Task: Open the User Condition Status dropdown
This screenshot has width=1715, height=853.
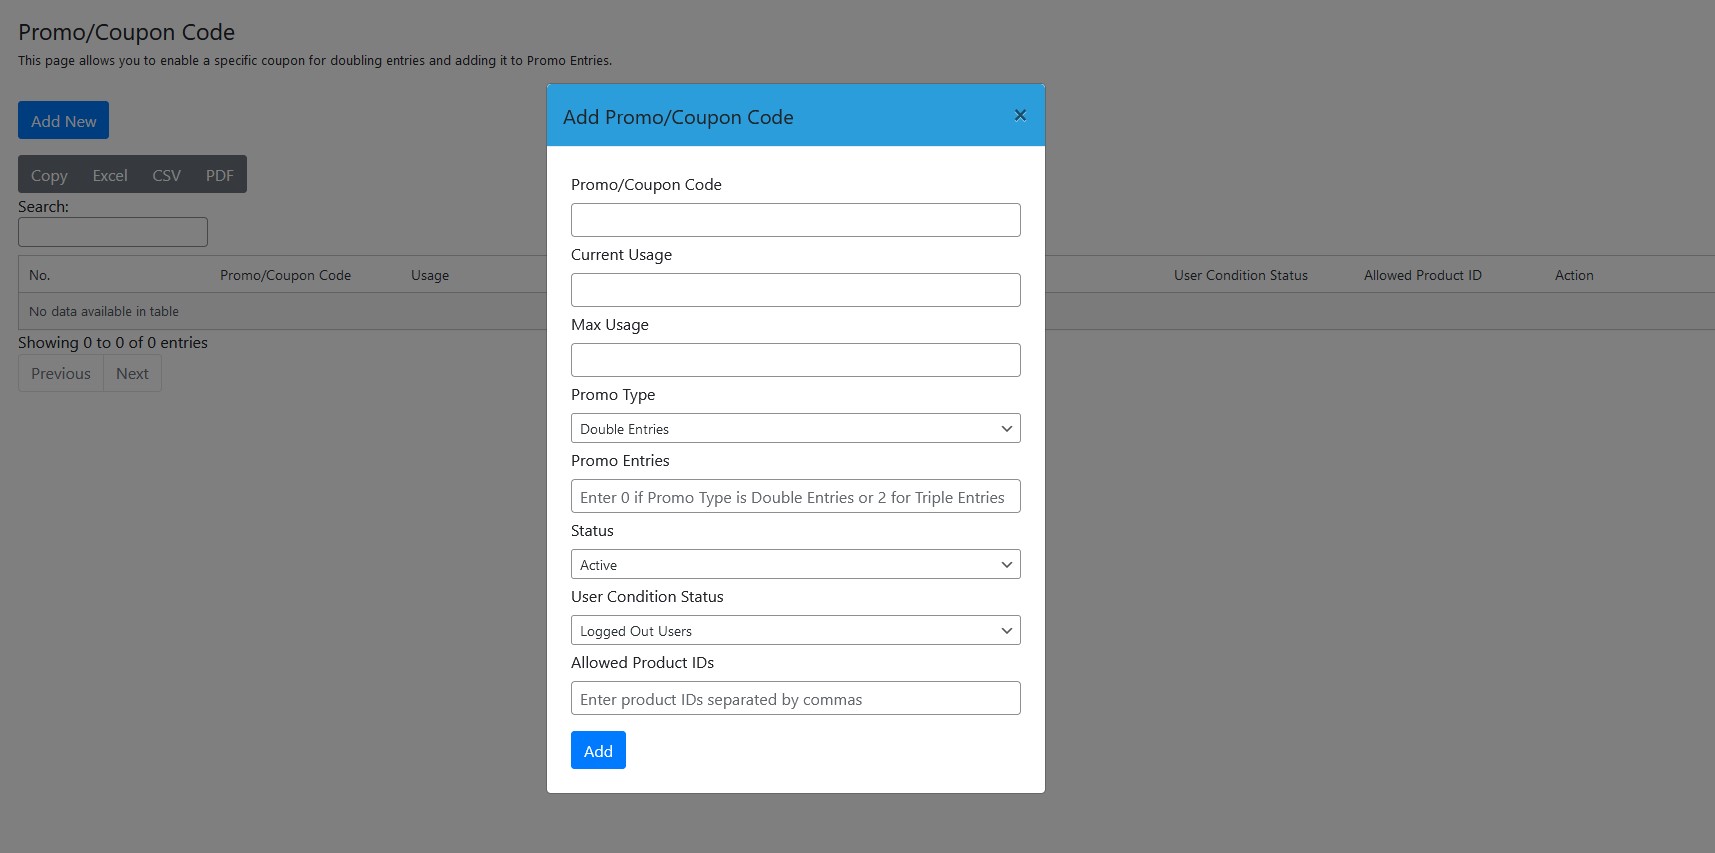Action: [x=795, y=631]
